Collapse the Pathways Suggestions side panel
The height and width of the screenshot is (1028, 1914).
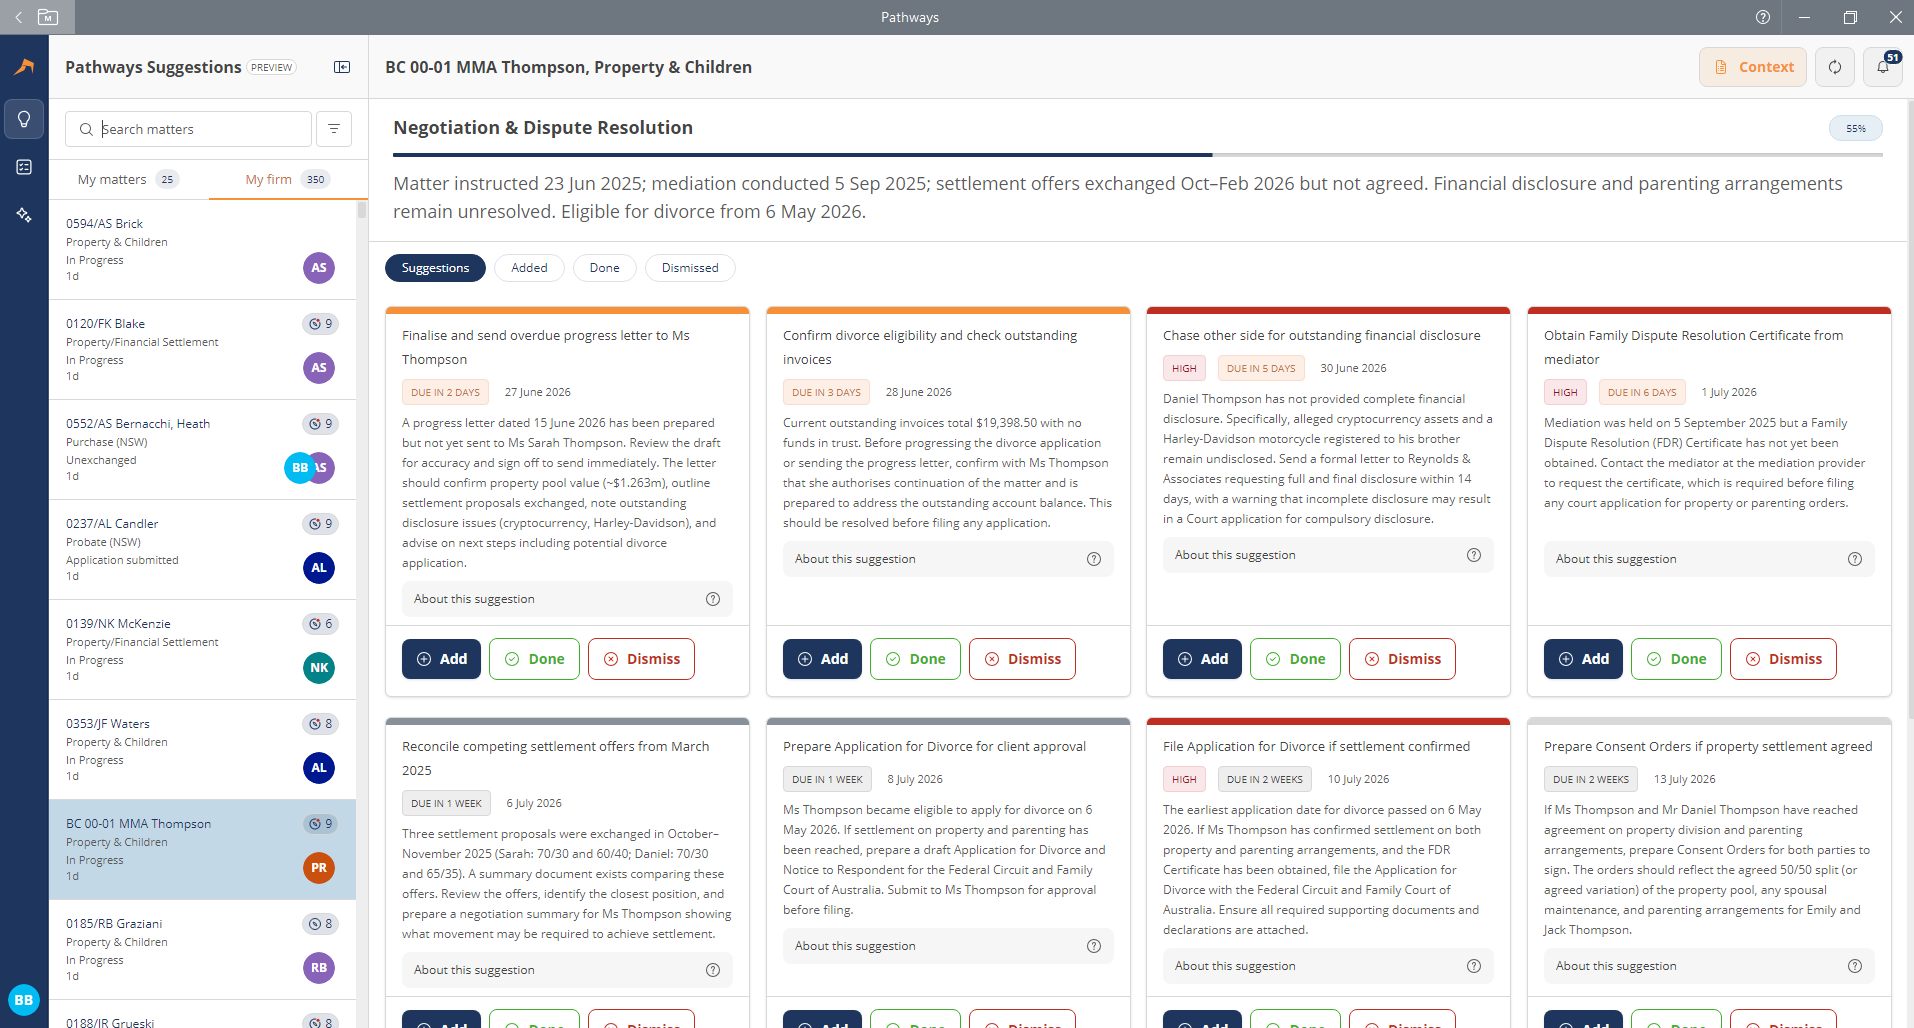coord(342,67)
